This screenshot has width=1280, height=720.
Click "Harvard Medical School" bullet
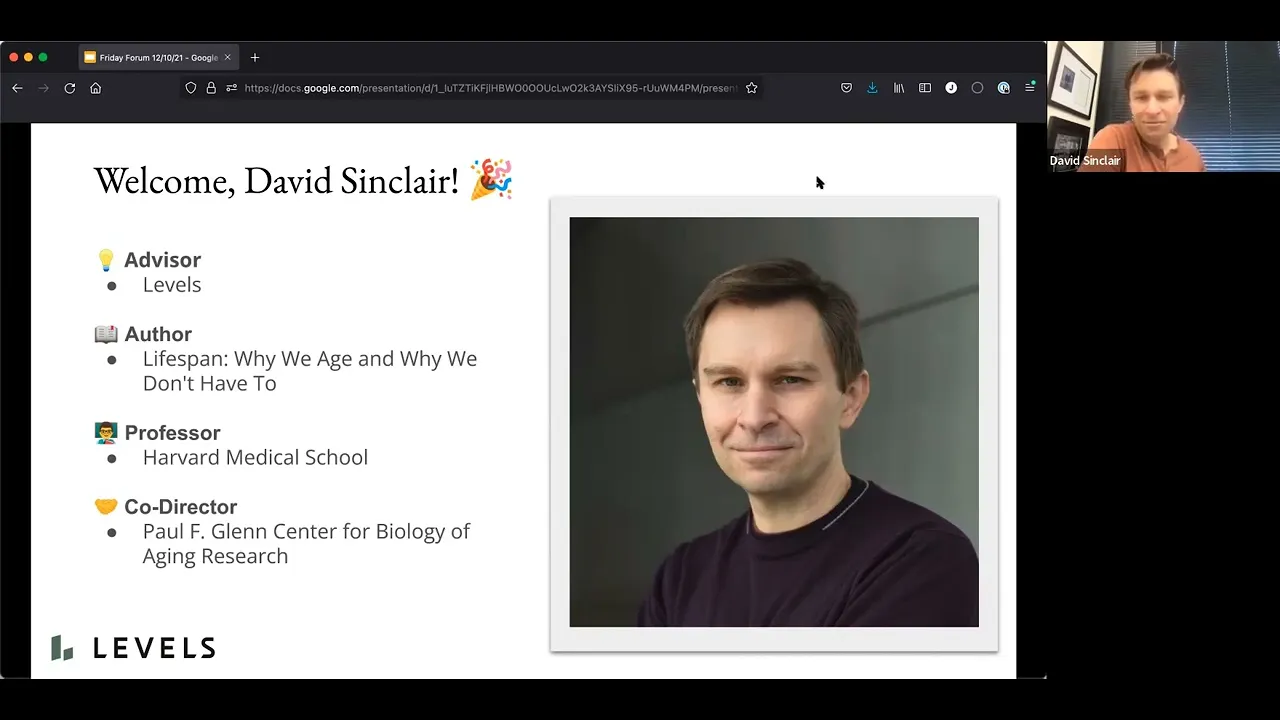click(255, 458)
